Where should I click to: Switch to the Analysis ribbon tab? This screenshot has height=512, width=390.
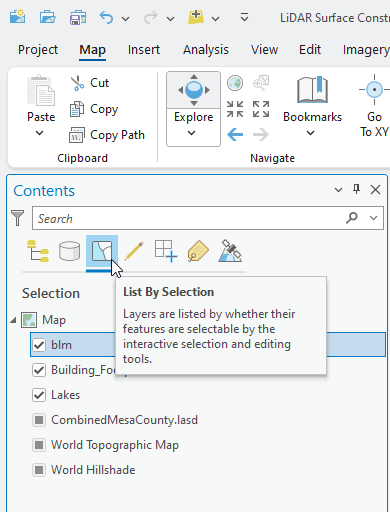tap(206, 50)
